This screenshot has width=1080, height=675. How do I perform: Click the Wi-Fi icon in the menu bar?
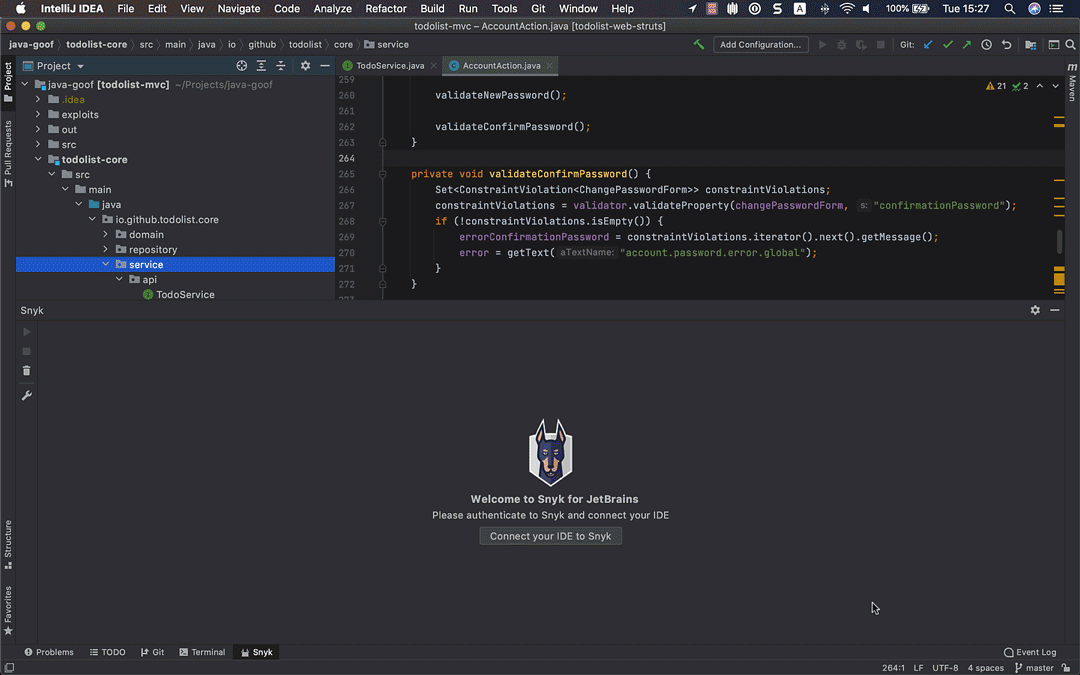coord(847,9)
